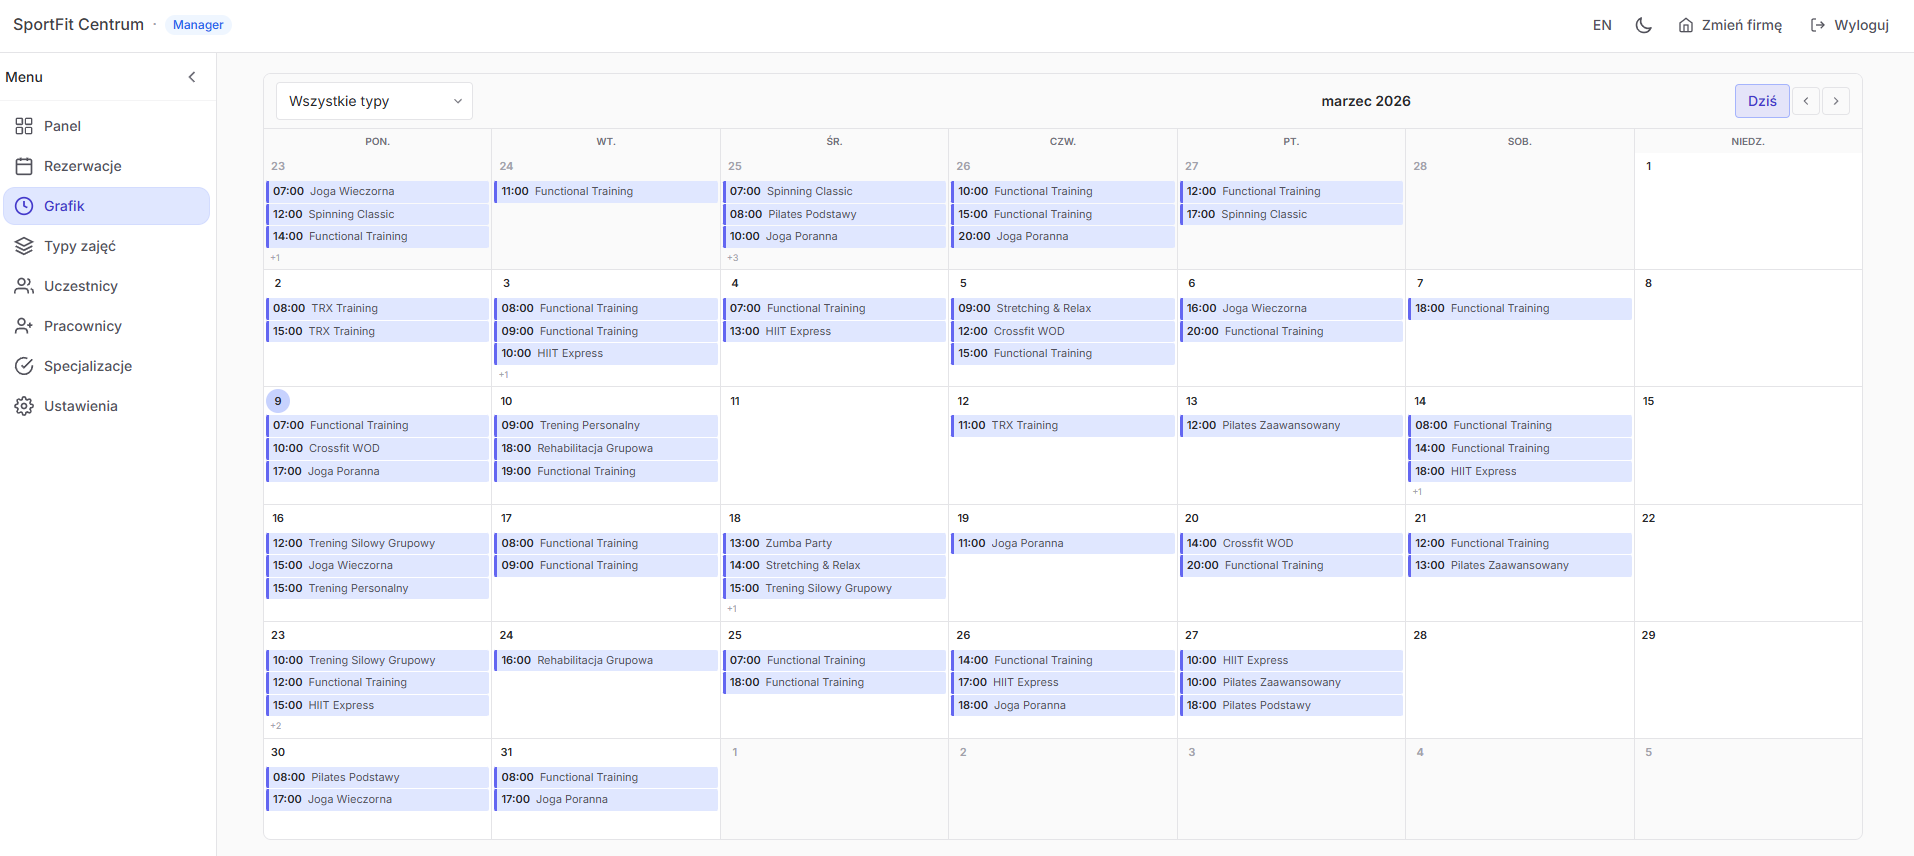Collapse the Menu sidebar with chevron

pos(192,77)
